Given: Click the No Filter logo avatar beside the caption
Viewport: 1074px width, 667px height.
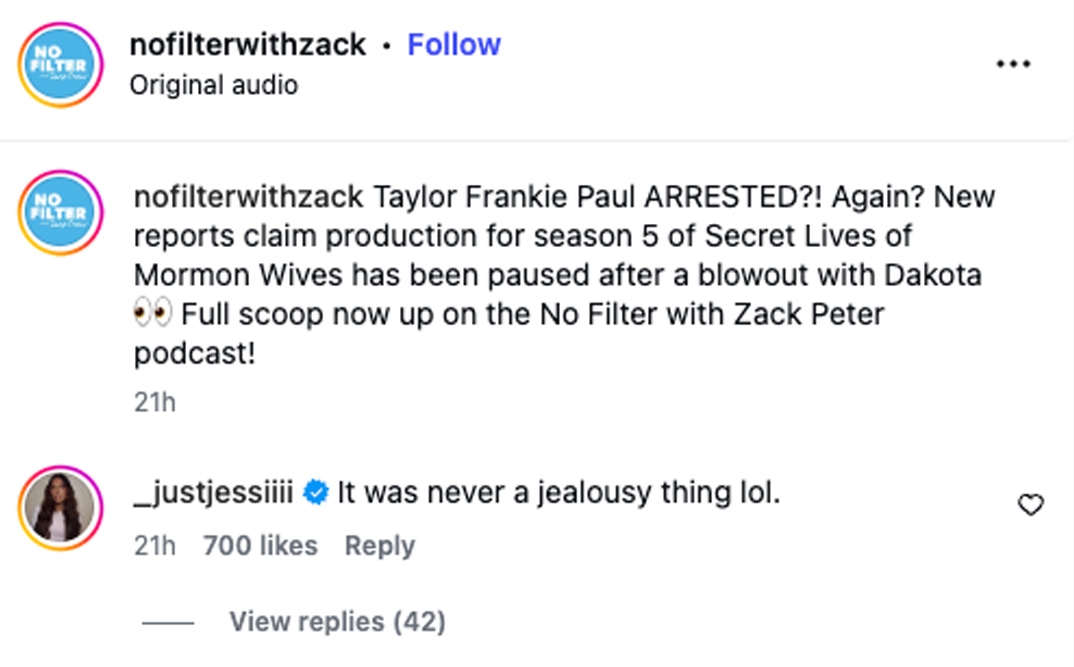Looking at the screenshot, I should pos(59,213).
